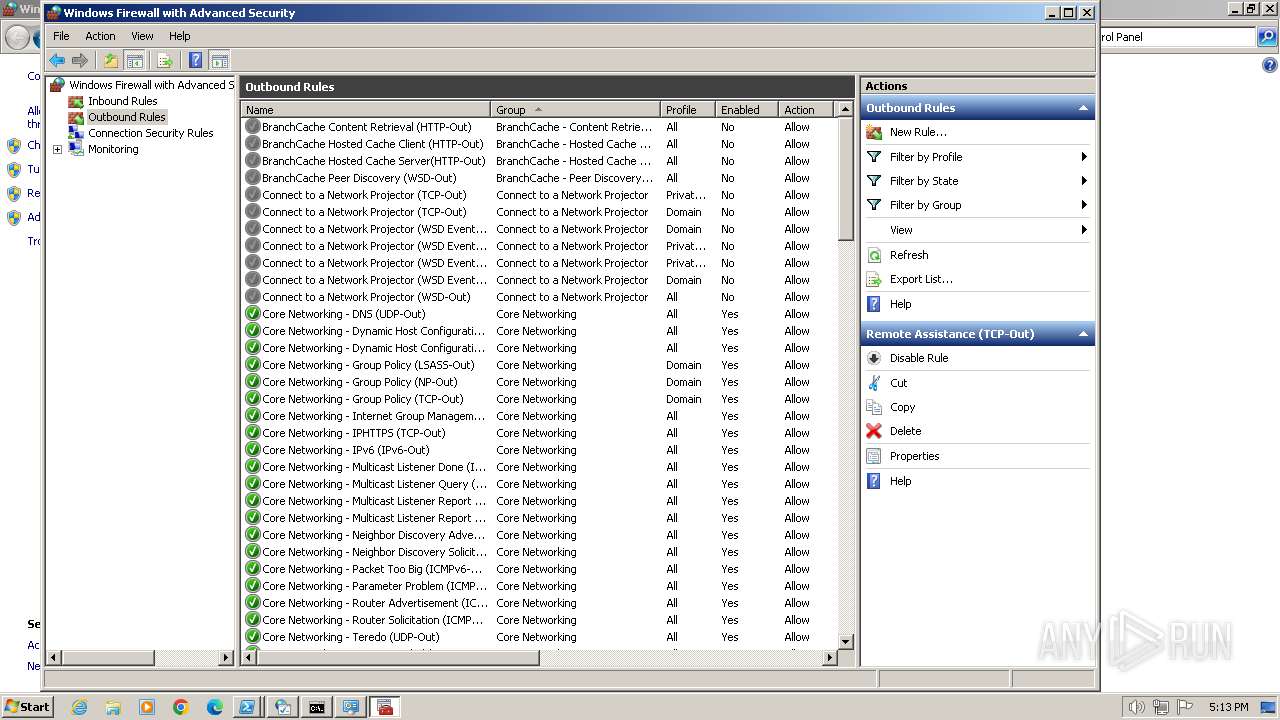Click the Export List toolbar icon
Viewport: 1280px width, 720px height.
pos(165,61)
